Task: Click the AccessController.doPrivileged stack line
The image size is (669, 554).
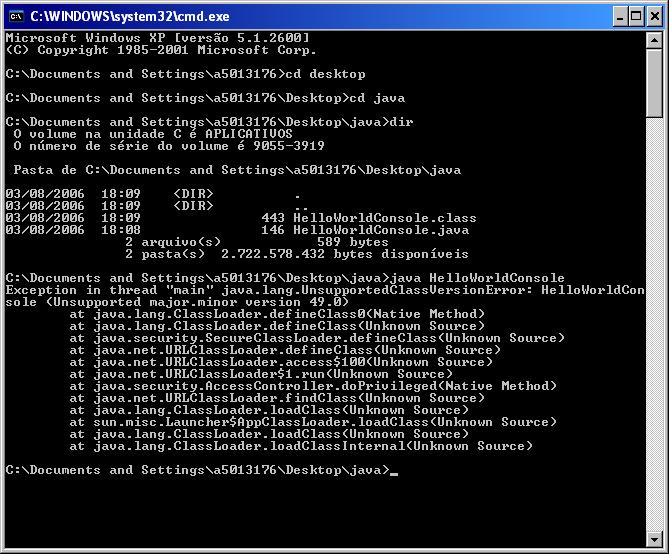Action: click(313, 386)
